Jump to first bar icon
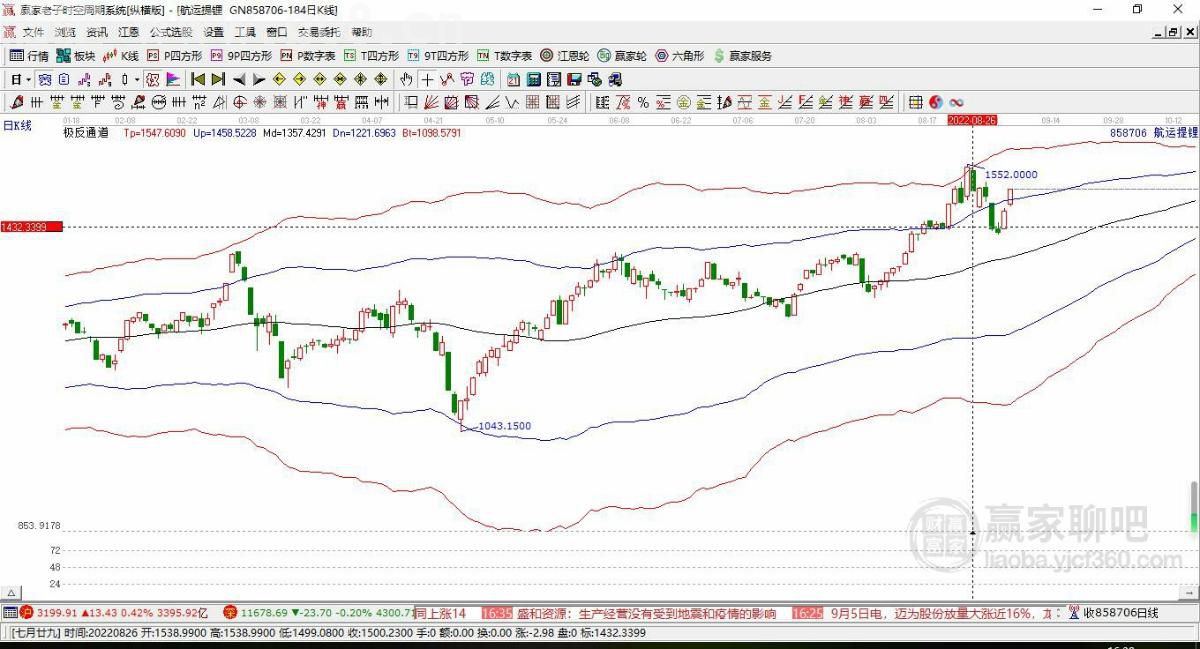 198,79
